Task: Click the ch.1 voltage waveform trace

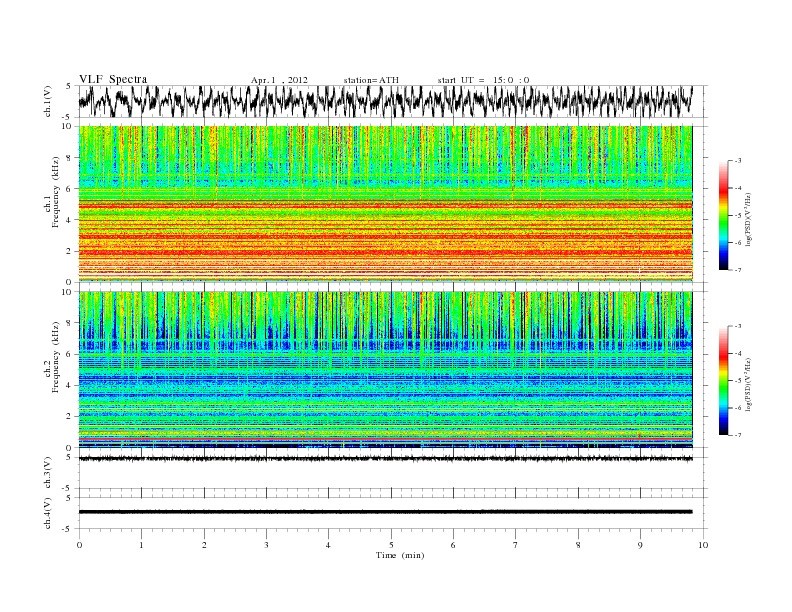Action: click(385, 101)
